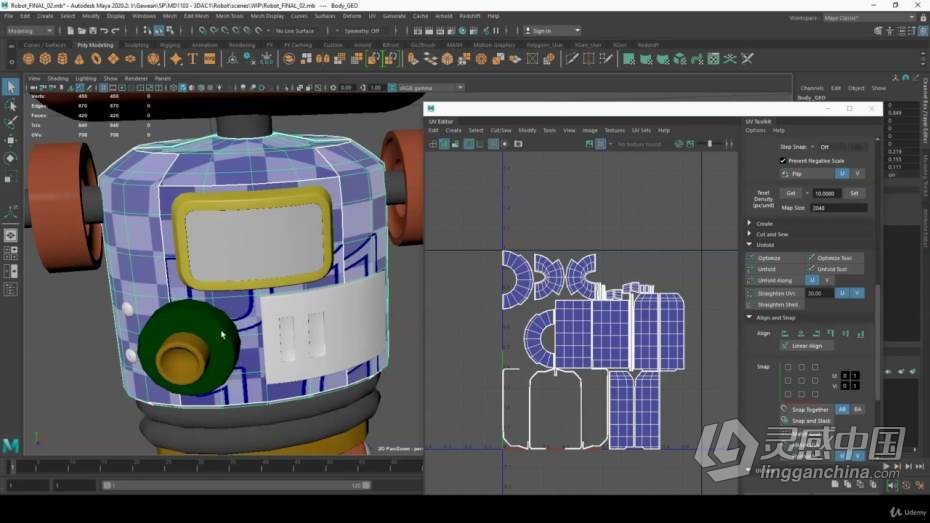Click the wireframe icon at left of UV Editor toolbar
This screenshot has height=523, width=930.
(x=433, y=143)
